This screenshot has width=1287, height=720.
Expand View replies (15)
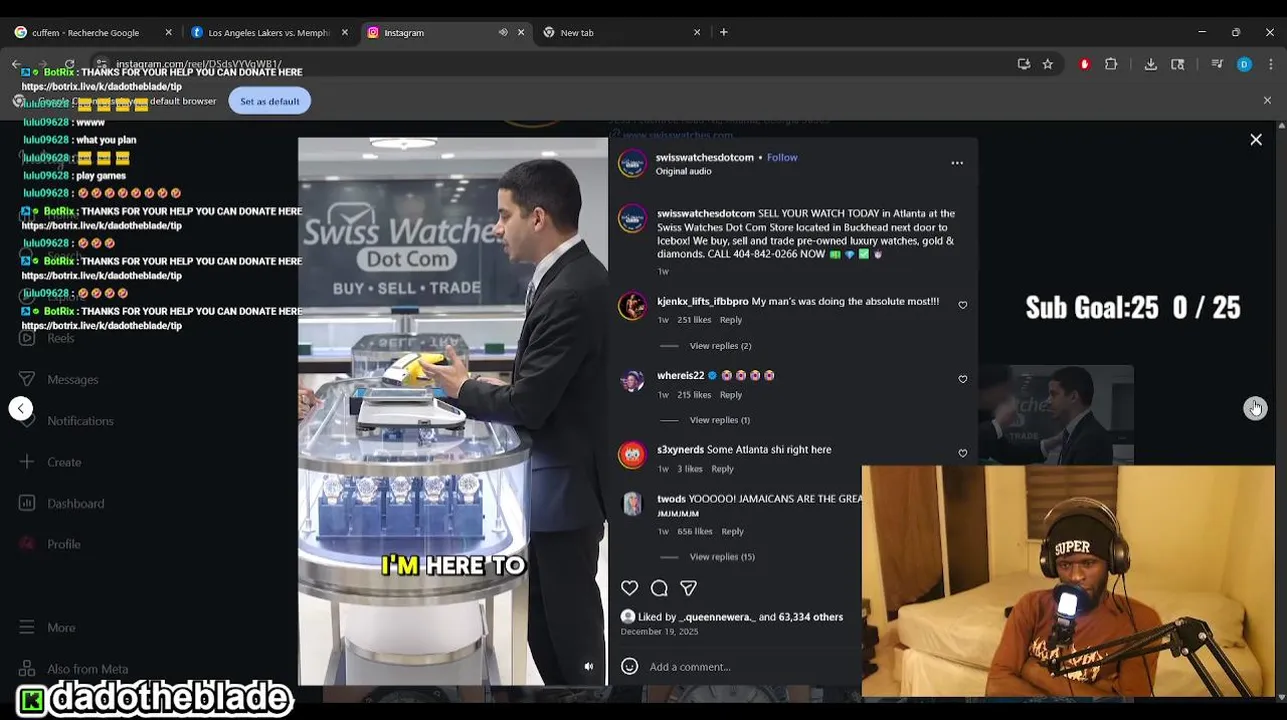(722, 557)
